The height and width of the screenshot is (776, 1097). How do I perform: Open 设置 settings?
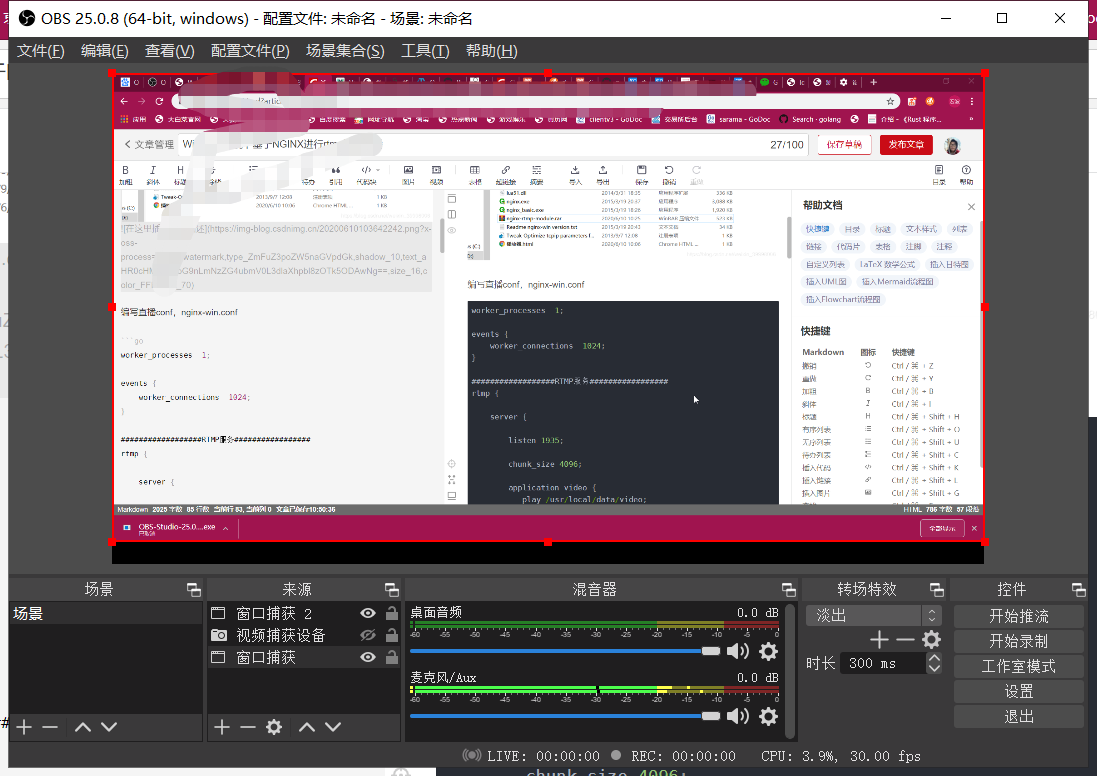click(1019, 691)
